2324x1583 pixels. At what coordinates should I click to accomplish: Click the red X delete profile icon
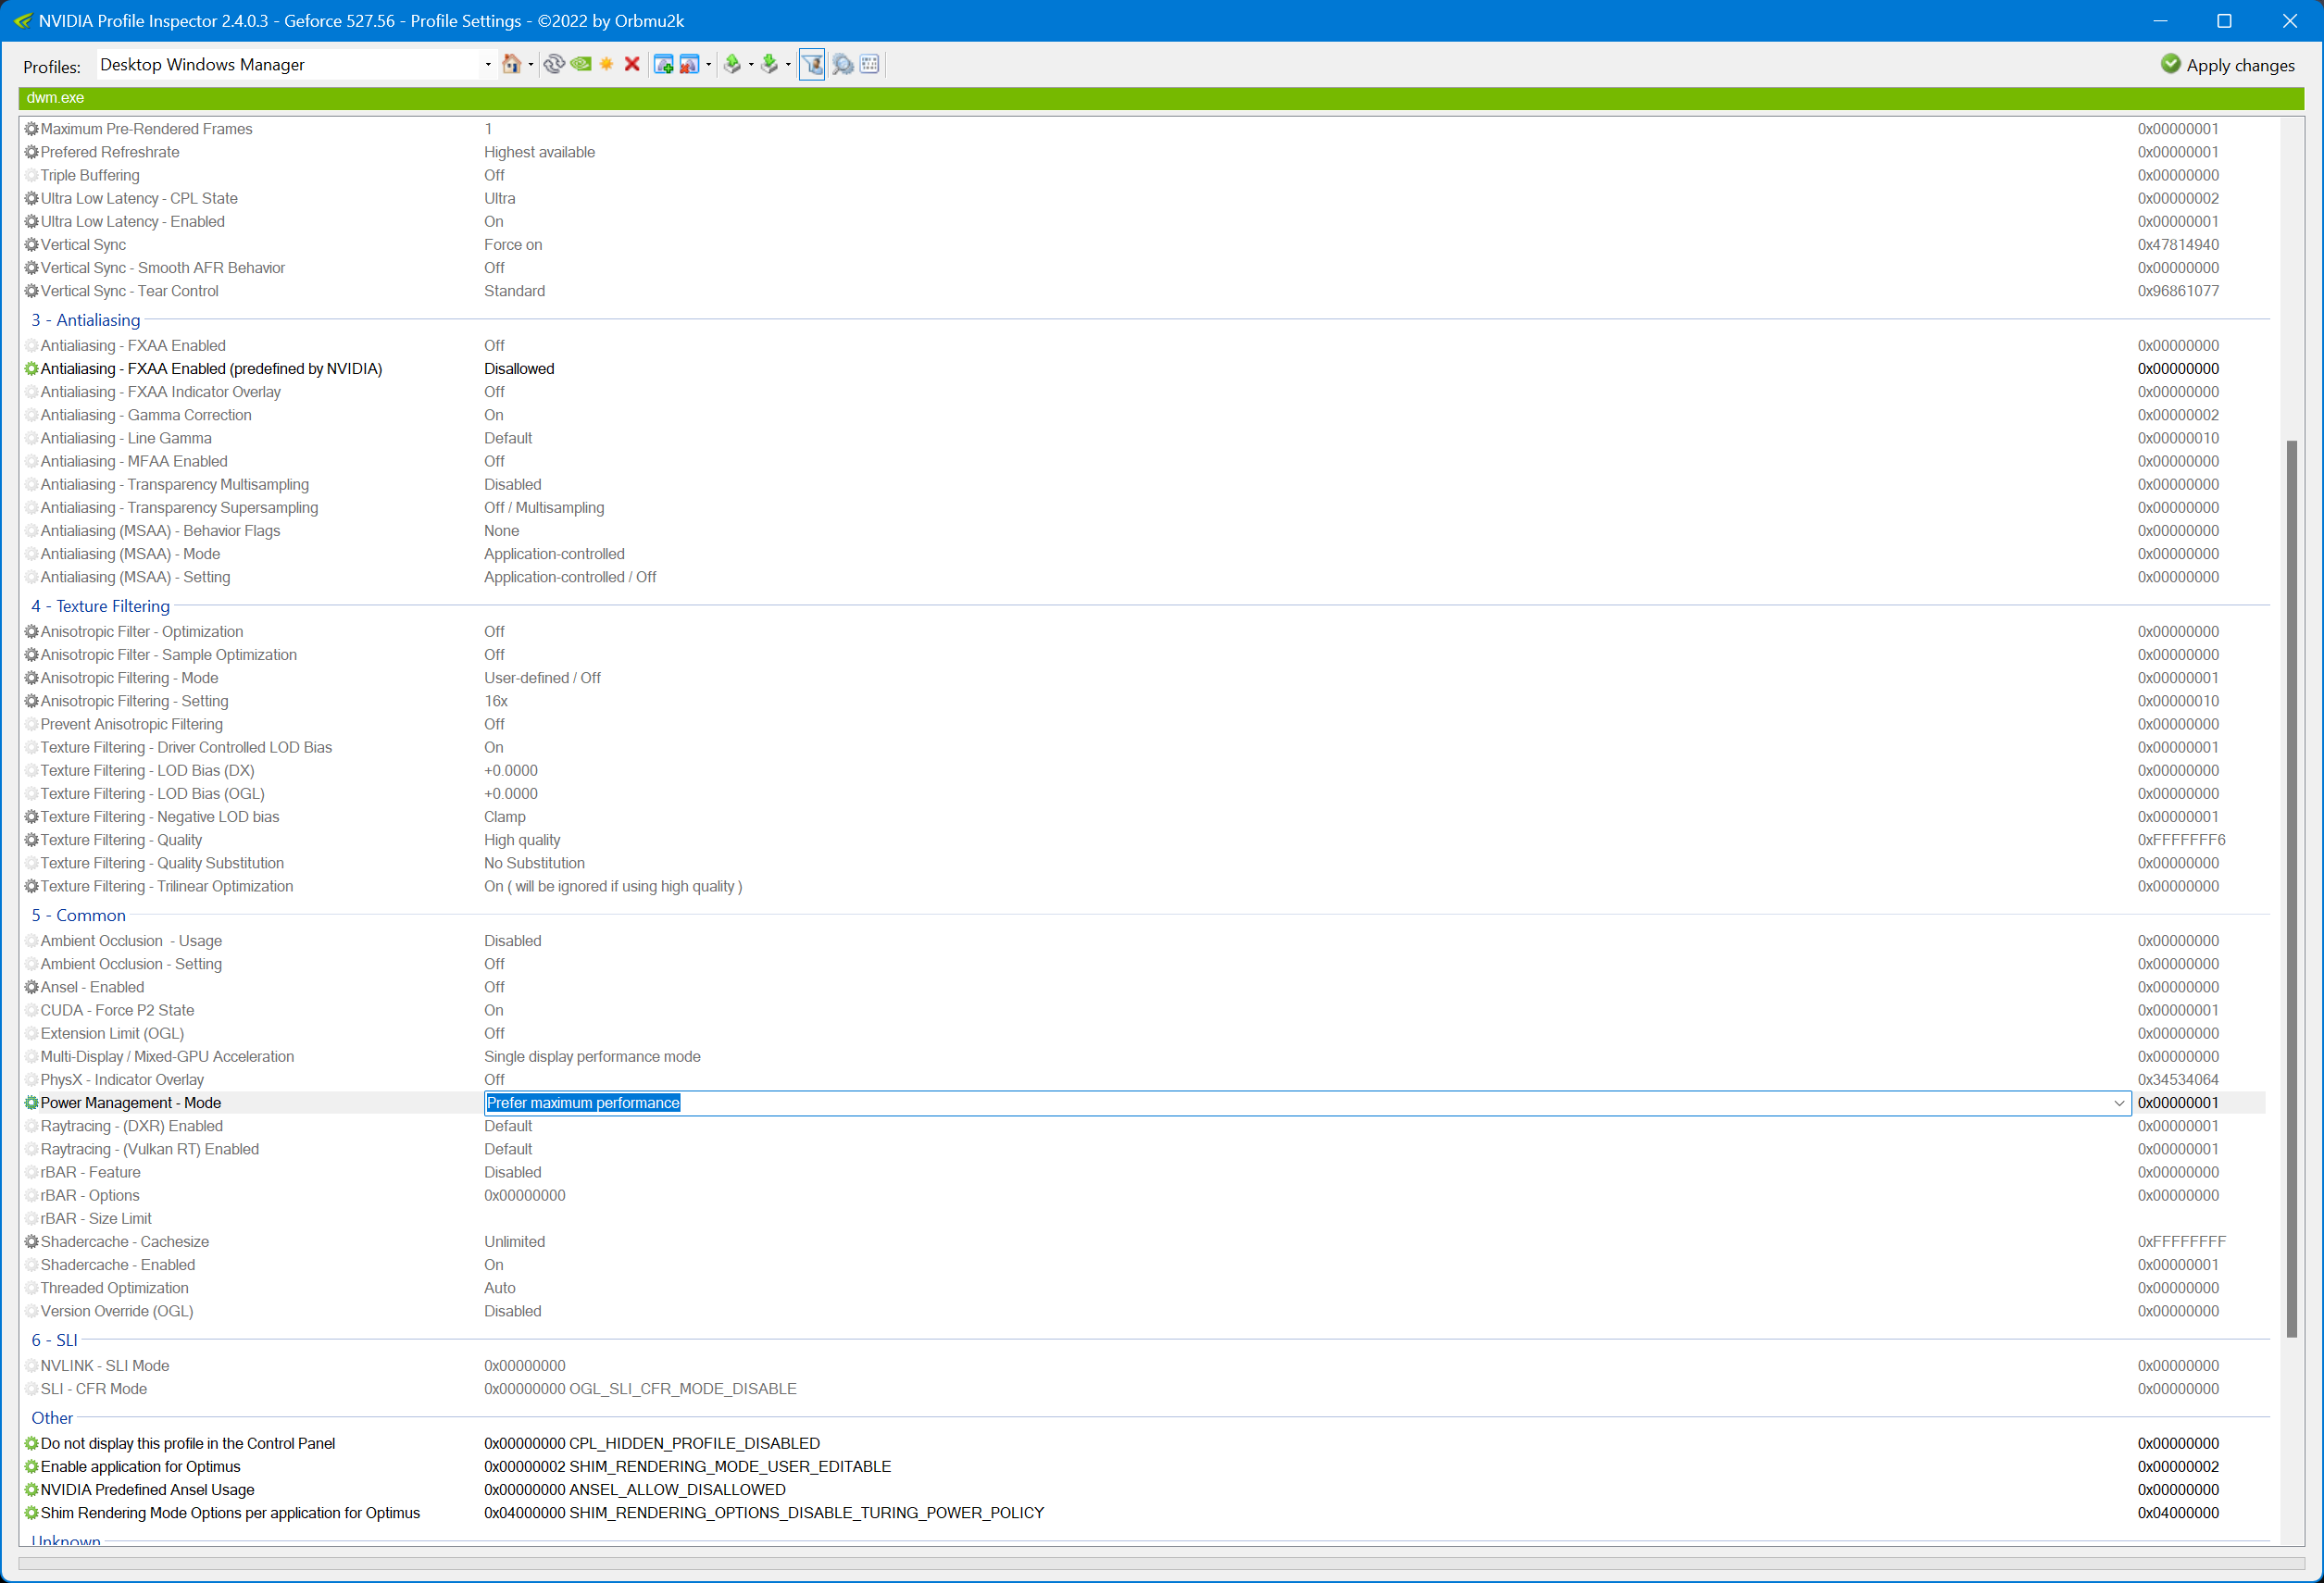[632, 65]
